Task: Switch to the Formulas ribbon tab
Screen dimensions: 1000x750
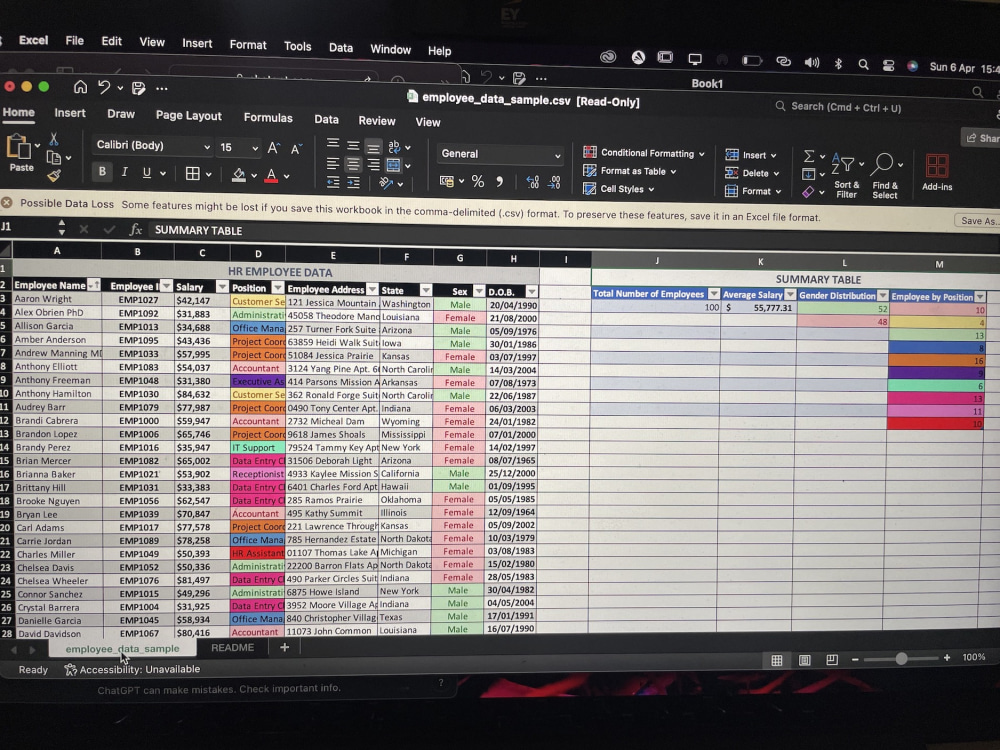Action: (x=268, y=118)
